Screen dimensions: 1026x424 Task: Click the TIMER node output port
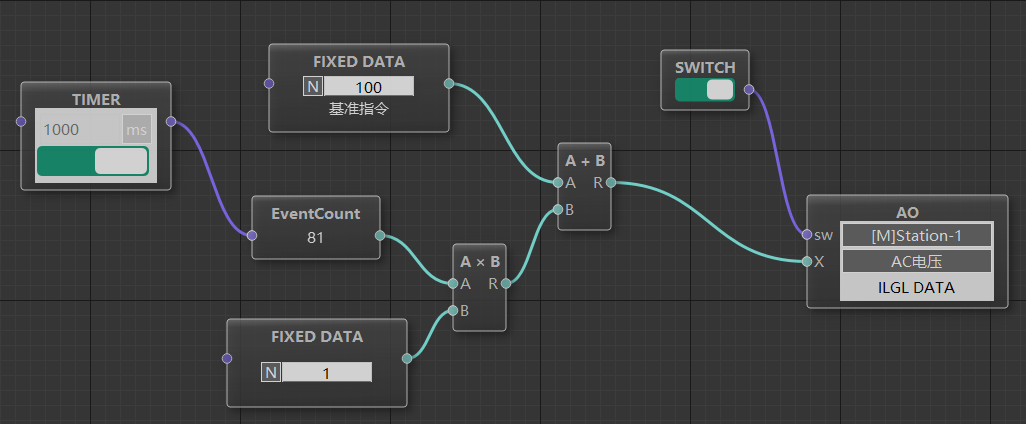tap(171, 121)
